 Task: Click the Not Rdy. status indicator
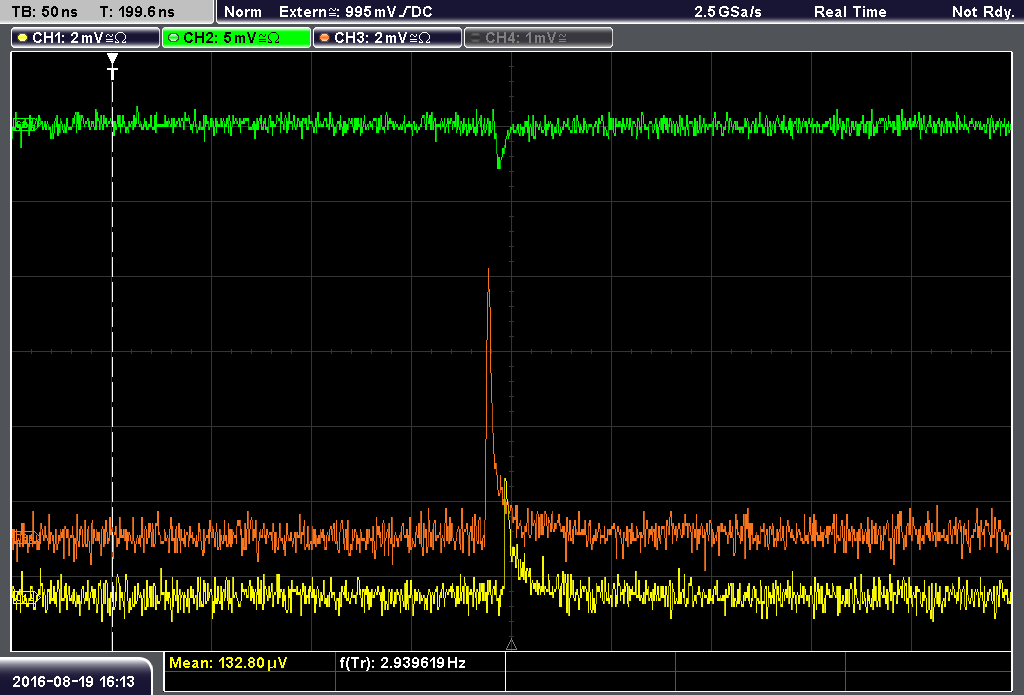[x=982, y=12]
